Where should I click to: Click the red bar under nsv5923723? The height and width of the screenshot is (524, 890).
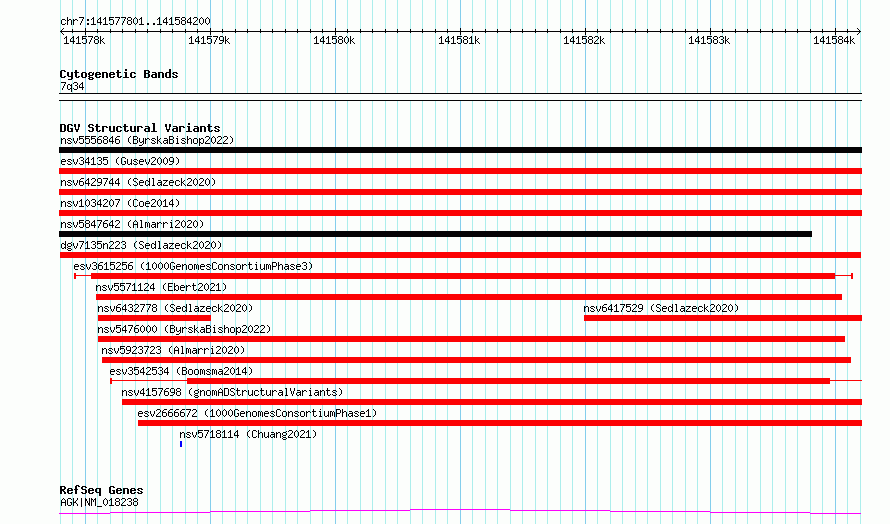pos(476,360)
